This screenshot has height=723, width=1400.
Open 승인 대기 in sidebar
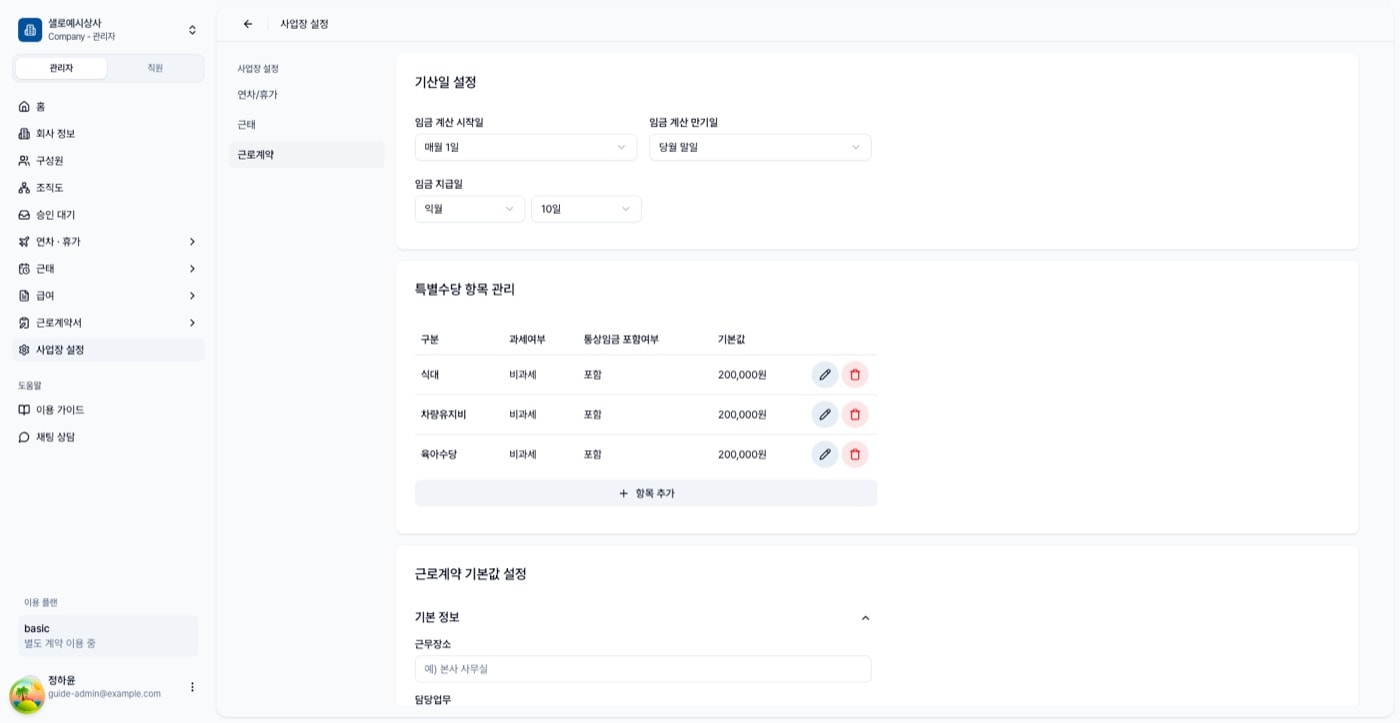tap(108, 214)
